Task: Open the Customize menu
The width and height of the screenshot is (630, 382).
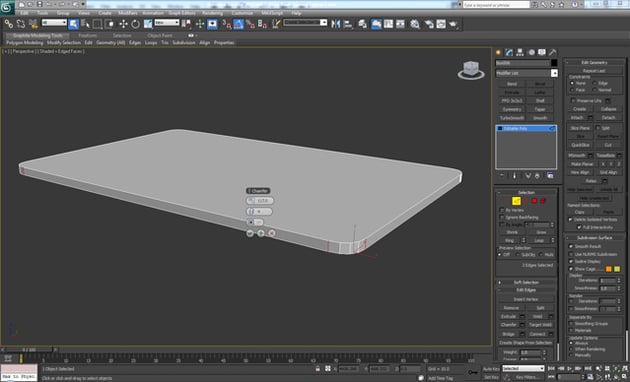Action: 242,13
